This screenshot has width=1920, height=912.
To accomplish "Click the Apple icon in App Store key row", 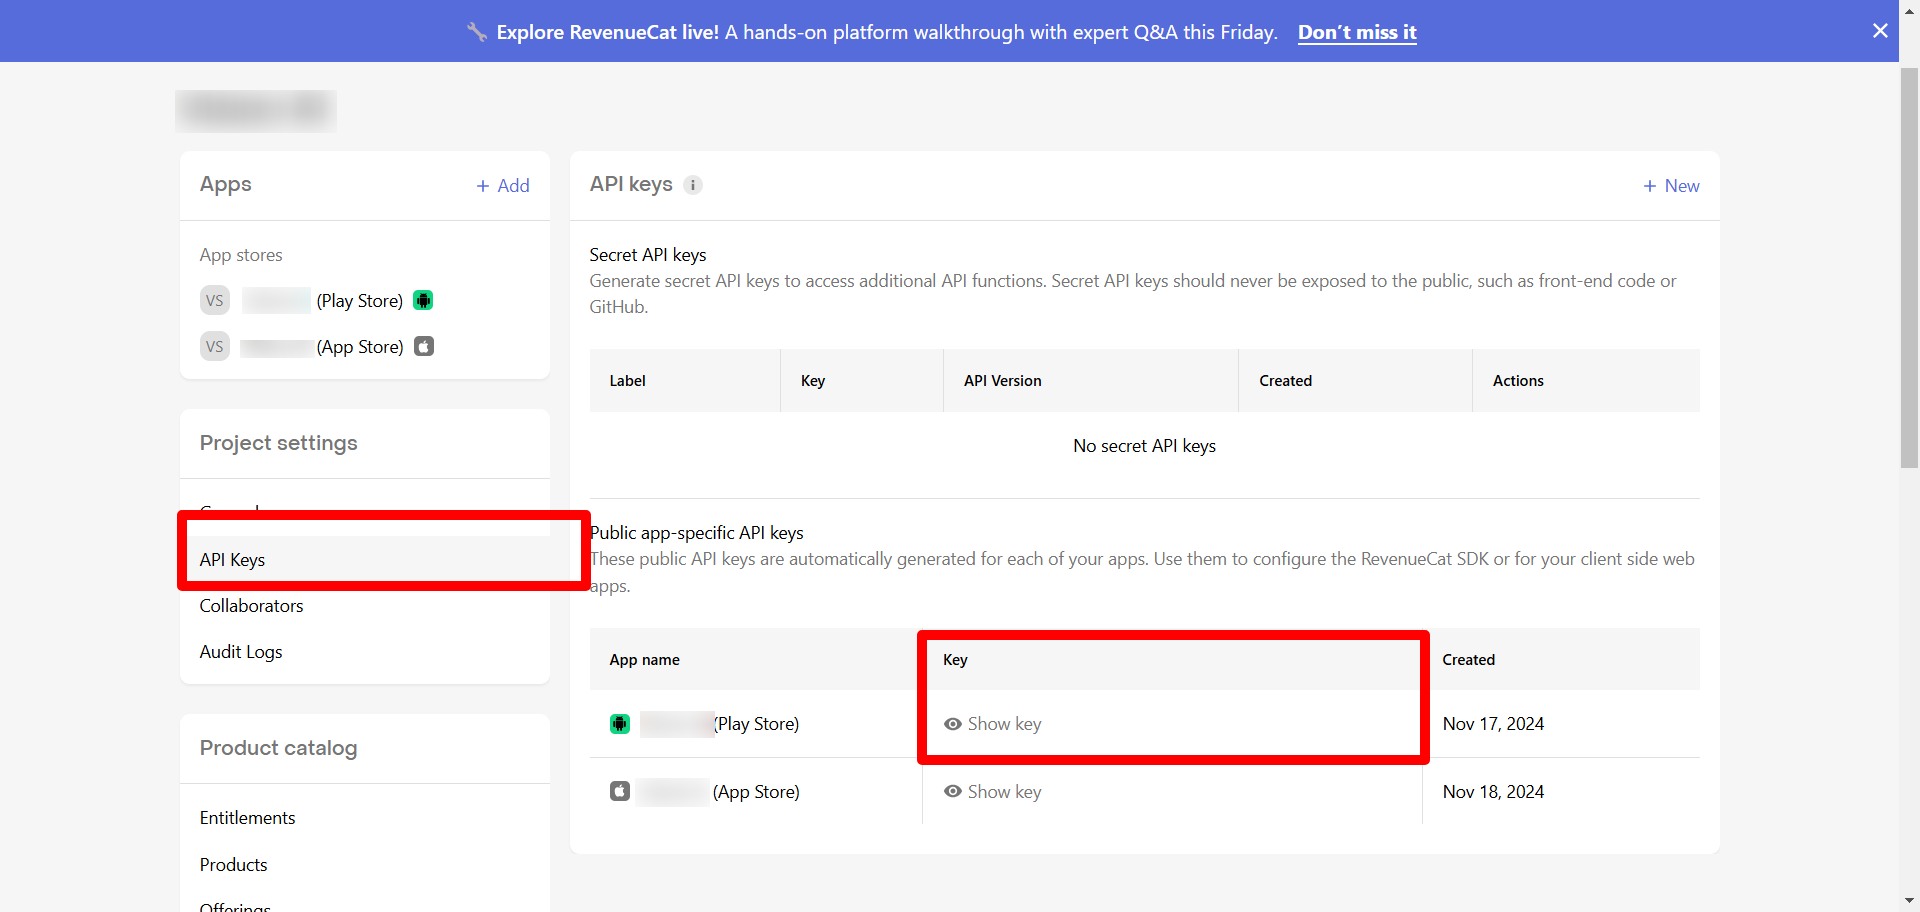I will pyautogui.click(x=620, y=791).
